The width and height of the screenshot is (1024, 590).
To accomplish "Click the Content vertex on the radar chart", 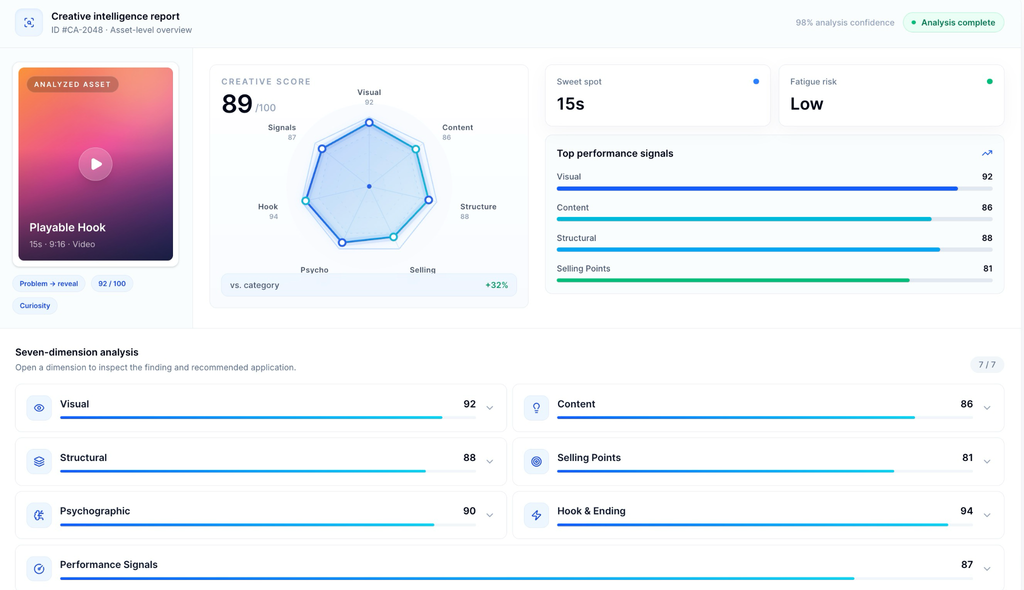I will [x=415, y=149].
